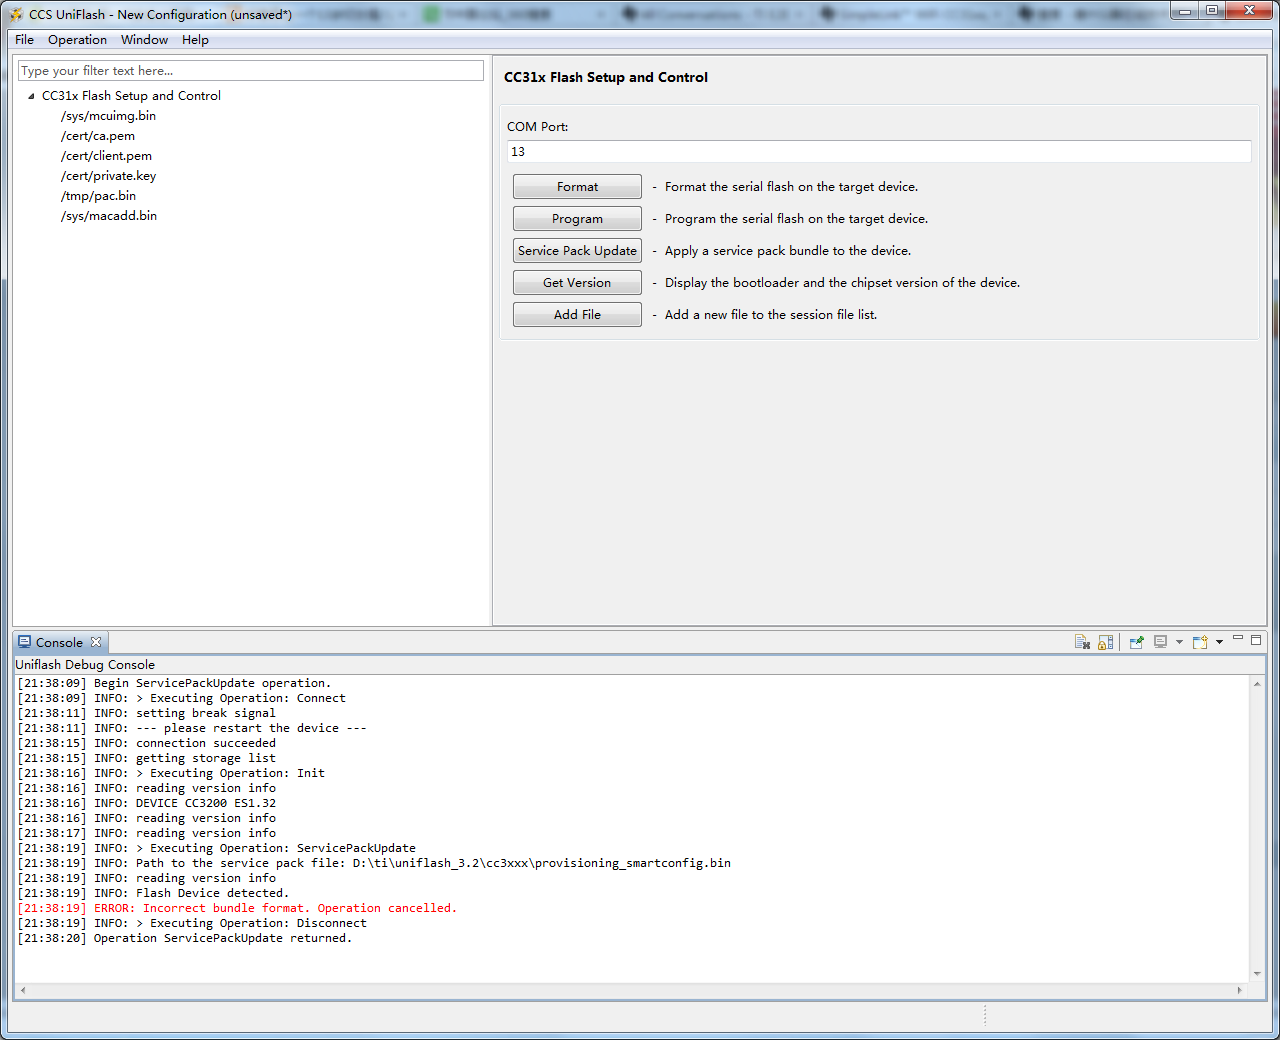Image resolution: width=1280 pixels, height=1040 pixels.
Task: Click the 'Uniflash Debug Console' label
Action: click(85, 665)
